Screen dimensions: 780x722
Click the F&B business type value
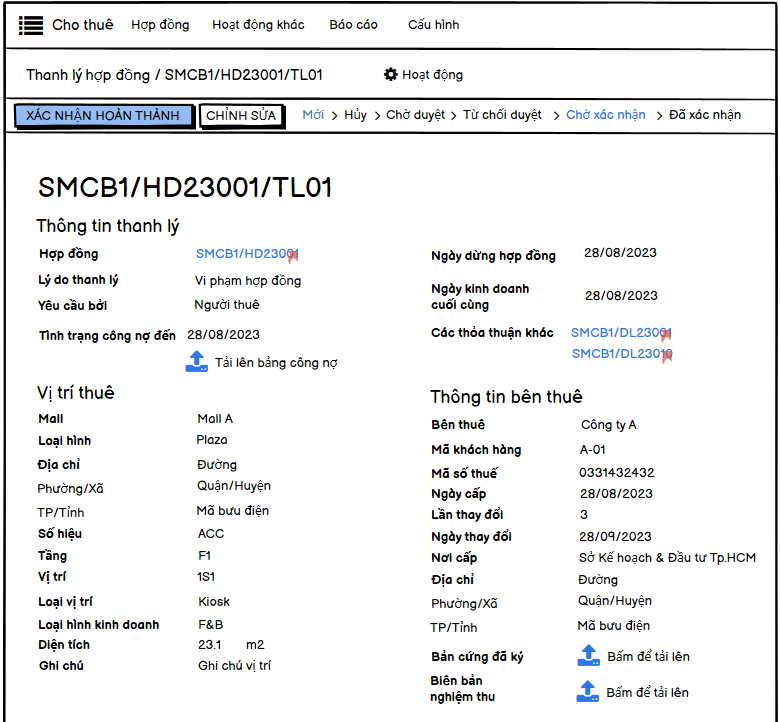click(x=210, y=624)
